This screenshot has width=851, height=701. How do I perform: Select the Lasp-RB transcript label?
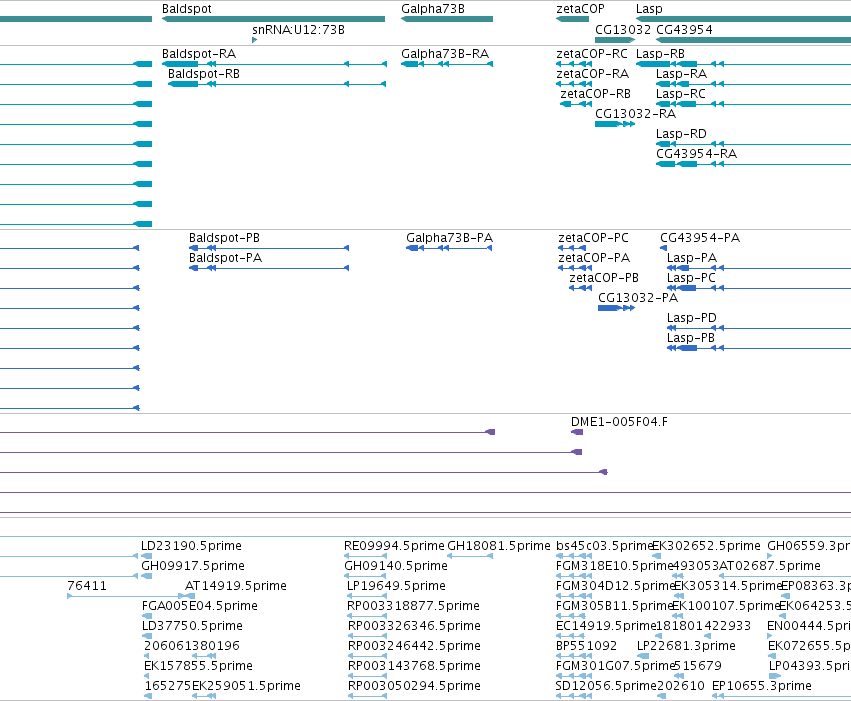coord(660,54)
